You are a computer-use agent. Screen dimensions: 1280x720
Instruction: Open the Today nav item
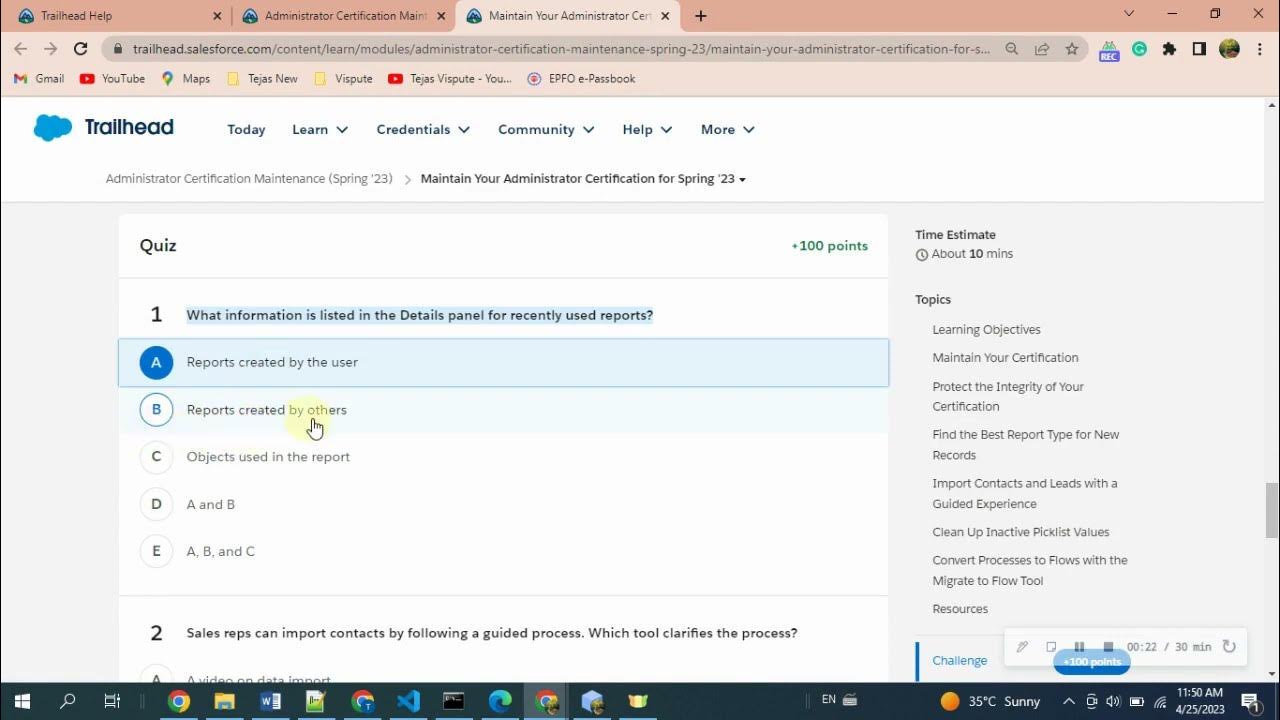click(246, 129)
